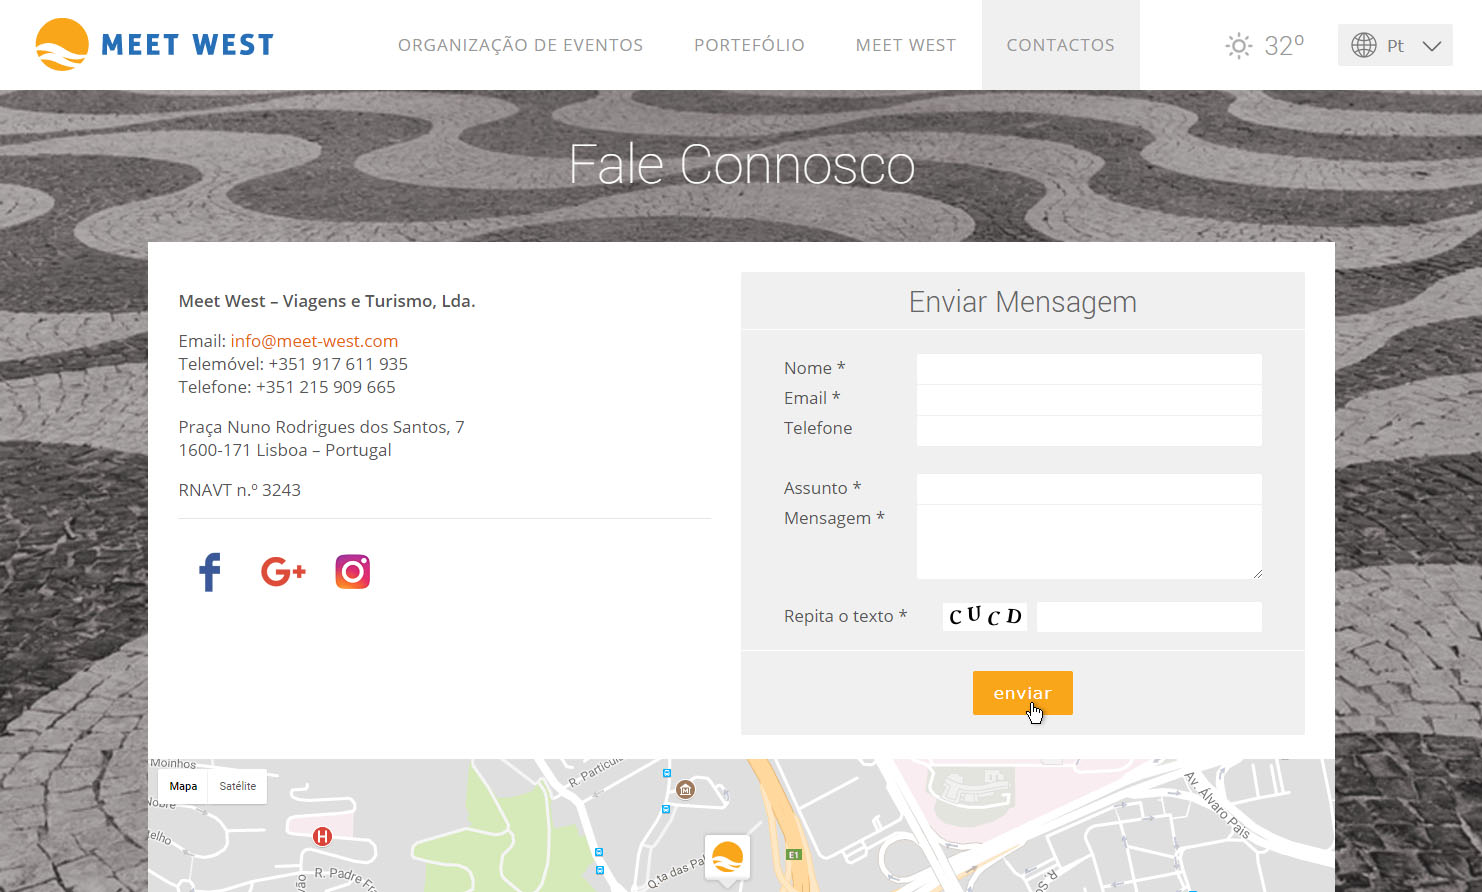Click the info@meet-west.com email link

(314, 341)
